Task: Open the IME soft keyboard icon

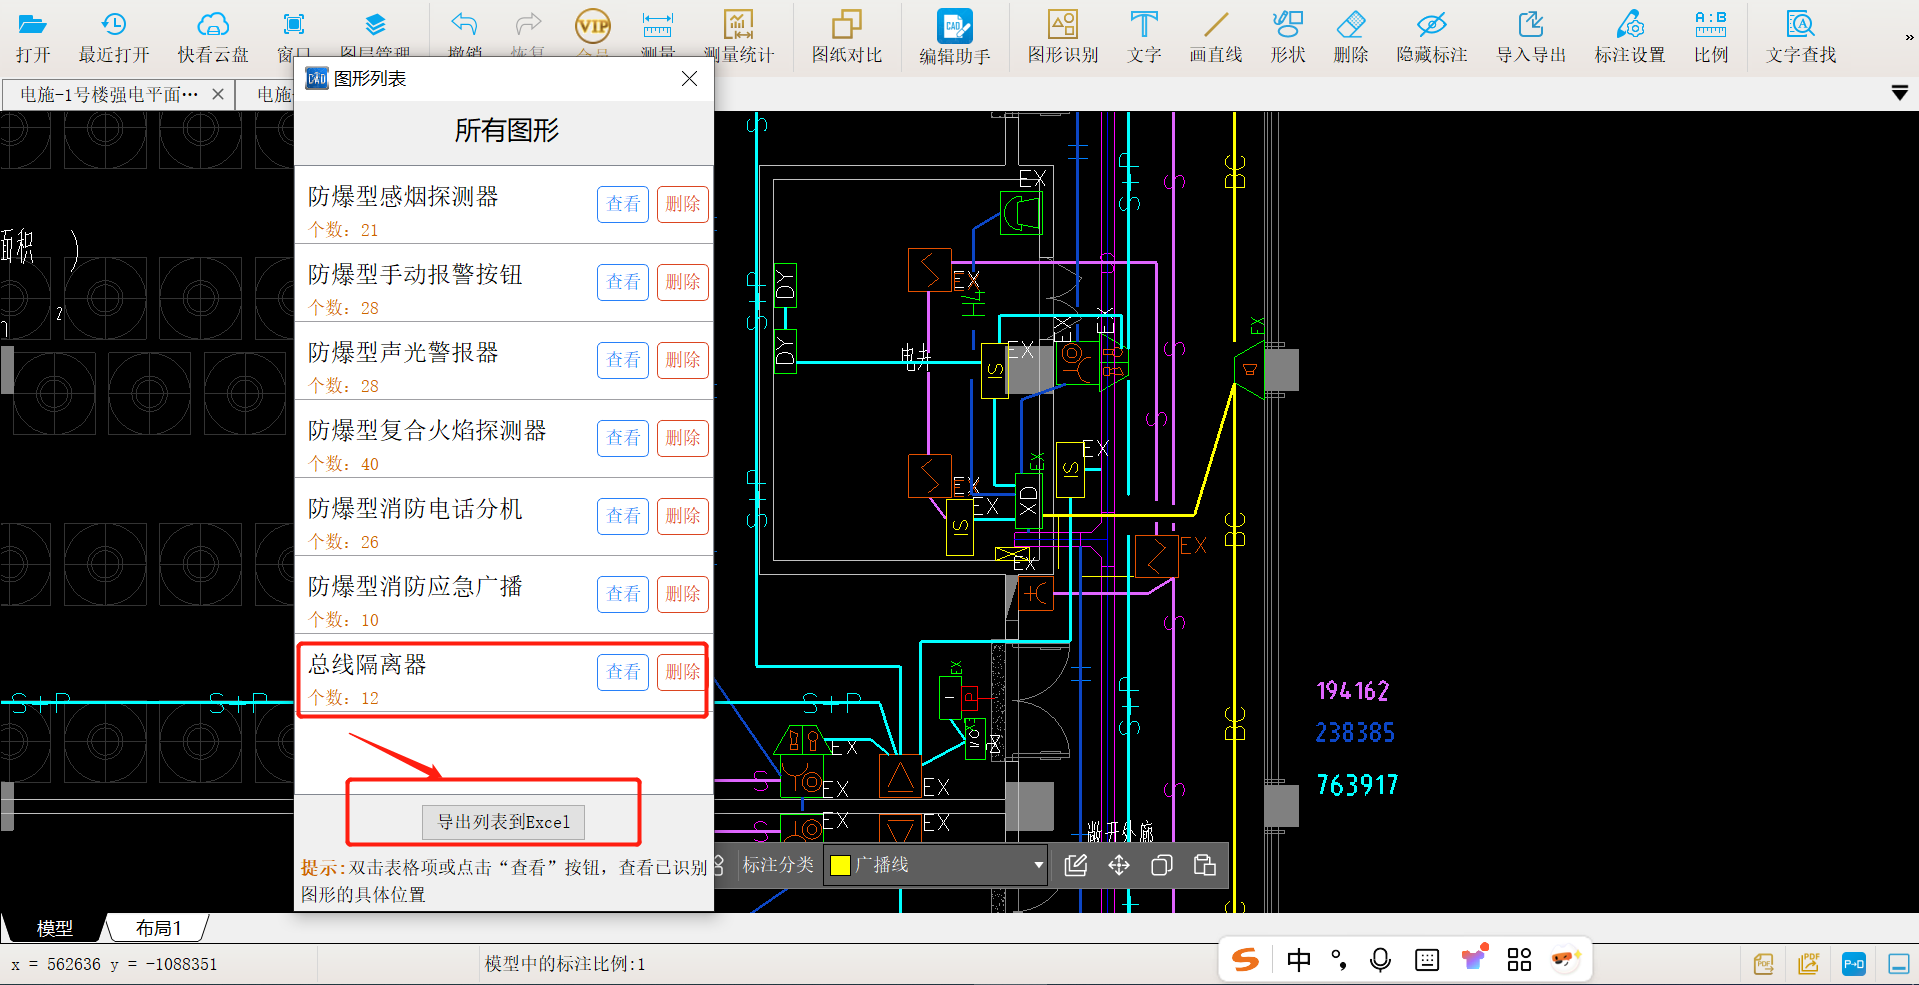Action: 1427,960
